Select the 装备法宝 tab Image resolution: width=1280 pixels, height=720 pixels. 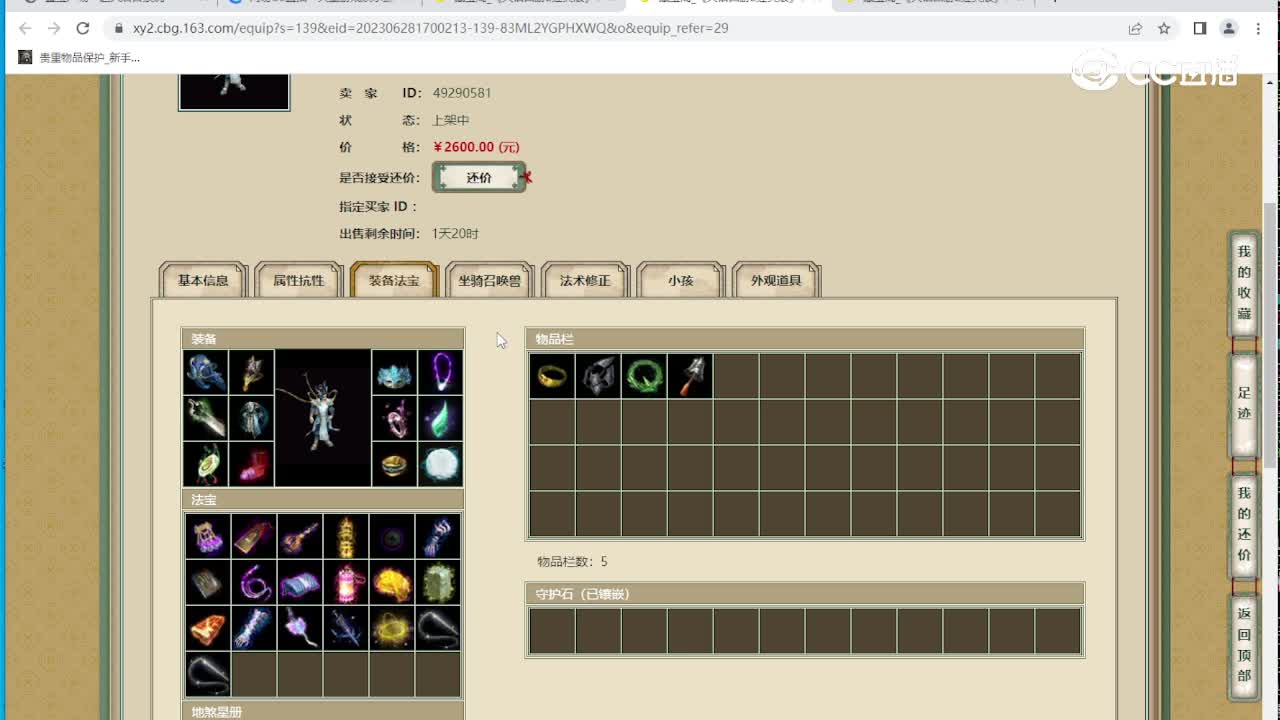tap(394, 280)
